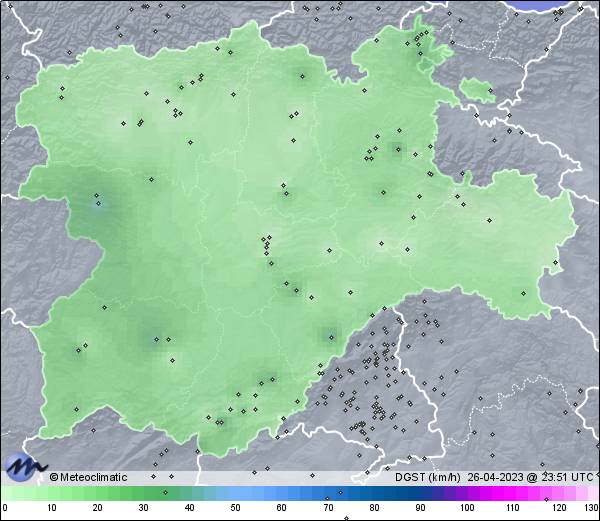The width and height of the screenshot is (600, 521).
Task: Select the 0 value on wind scale
Action: (x=5, y=508)
